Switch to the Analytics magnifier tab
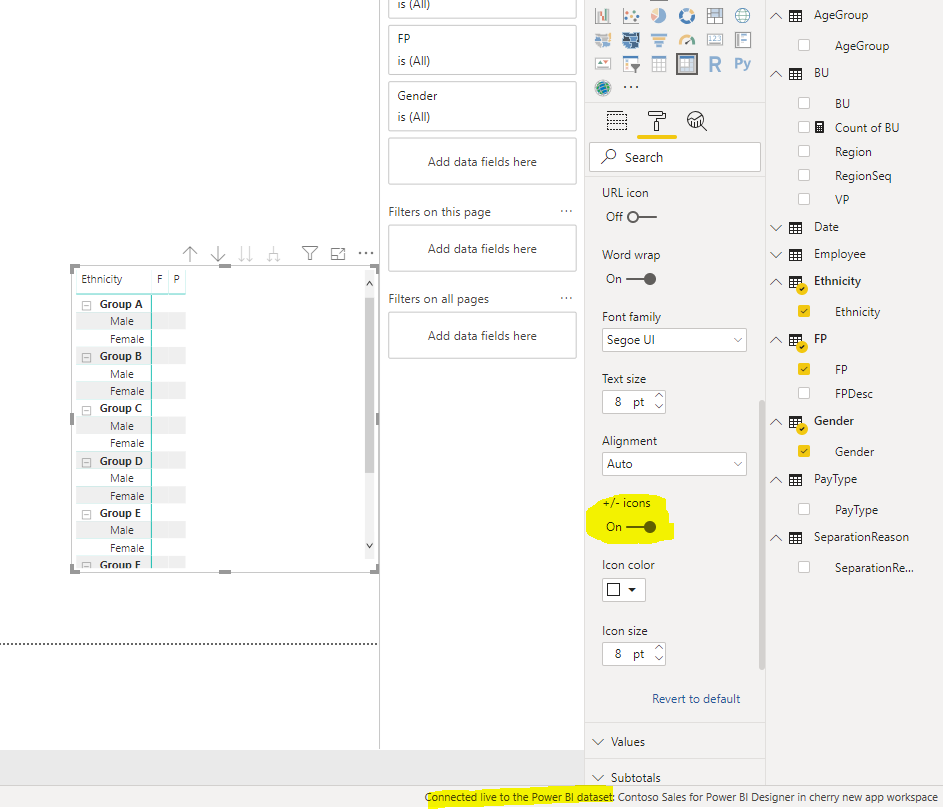Image resolution: width=943 pixels, height=809 pixels. [696, 121]
